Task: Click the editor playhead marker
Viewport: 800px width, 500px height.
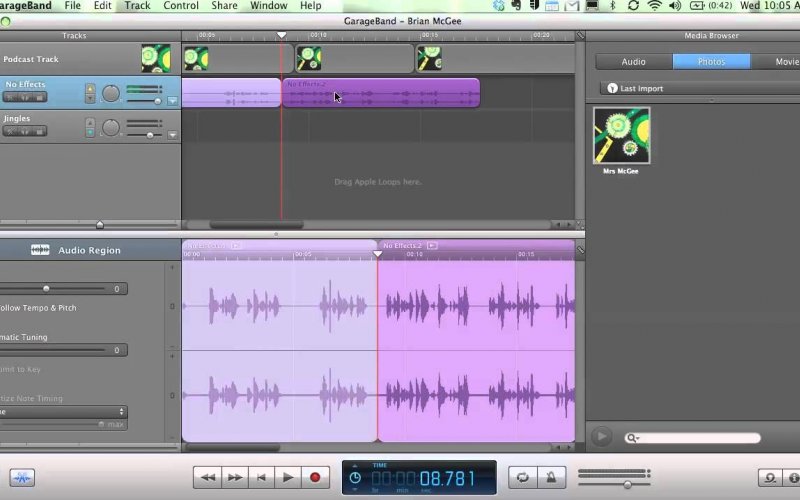Action: coord(378,254)
